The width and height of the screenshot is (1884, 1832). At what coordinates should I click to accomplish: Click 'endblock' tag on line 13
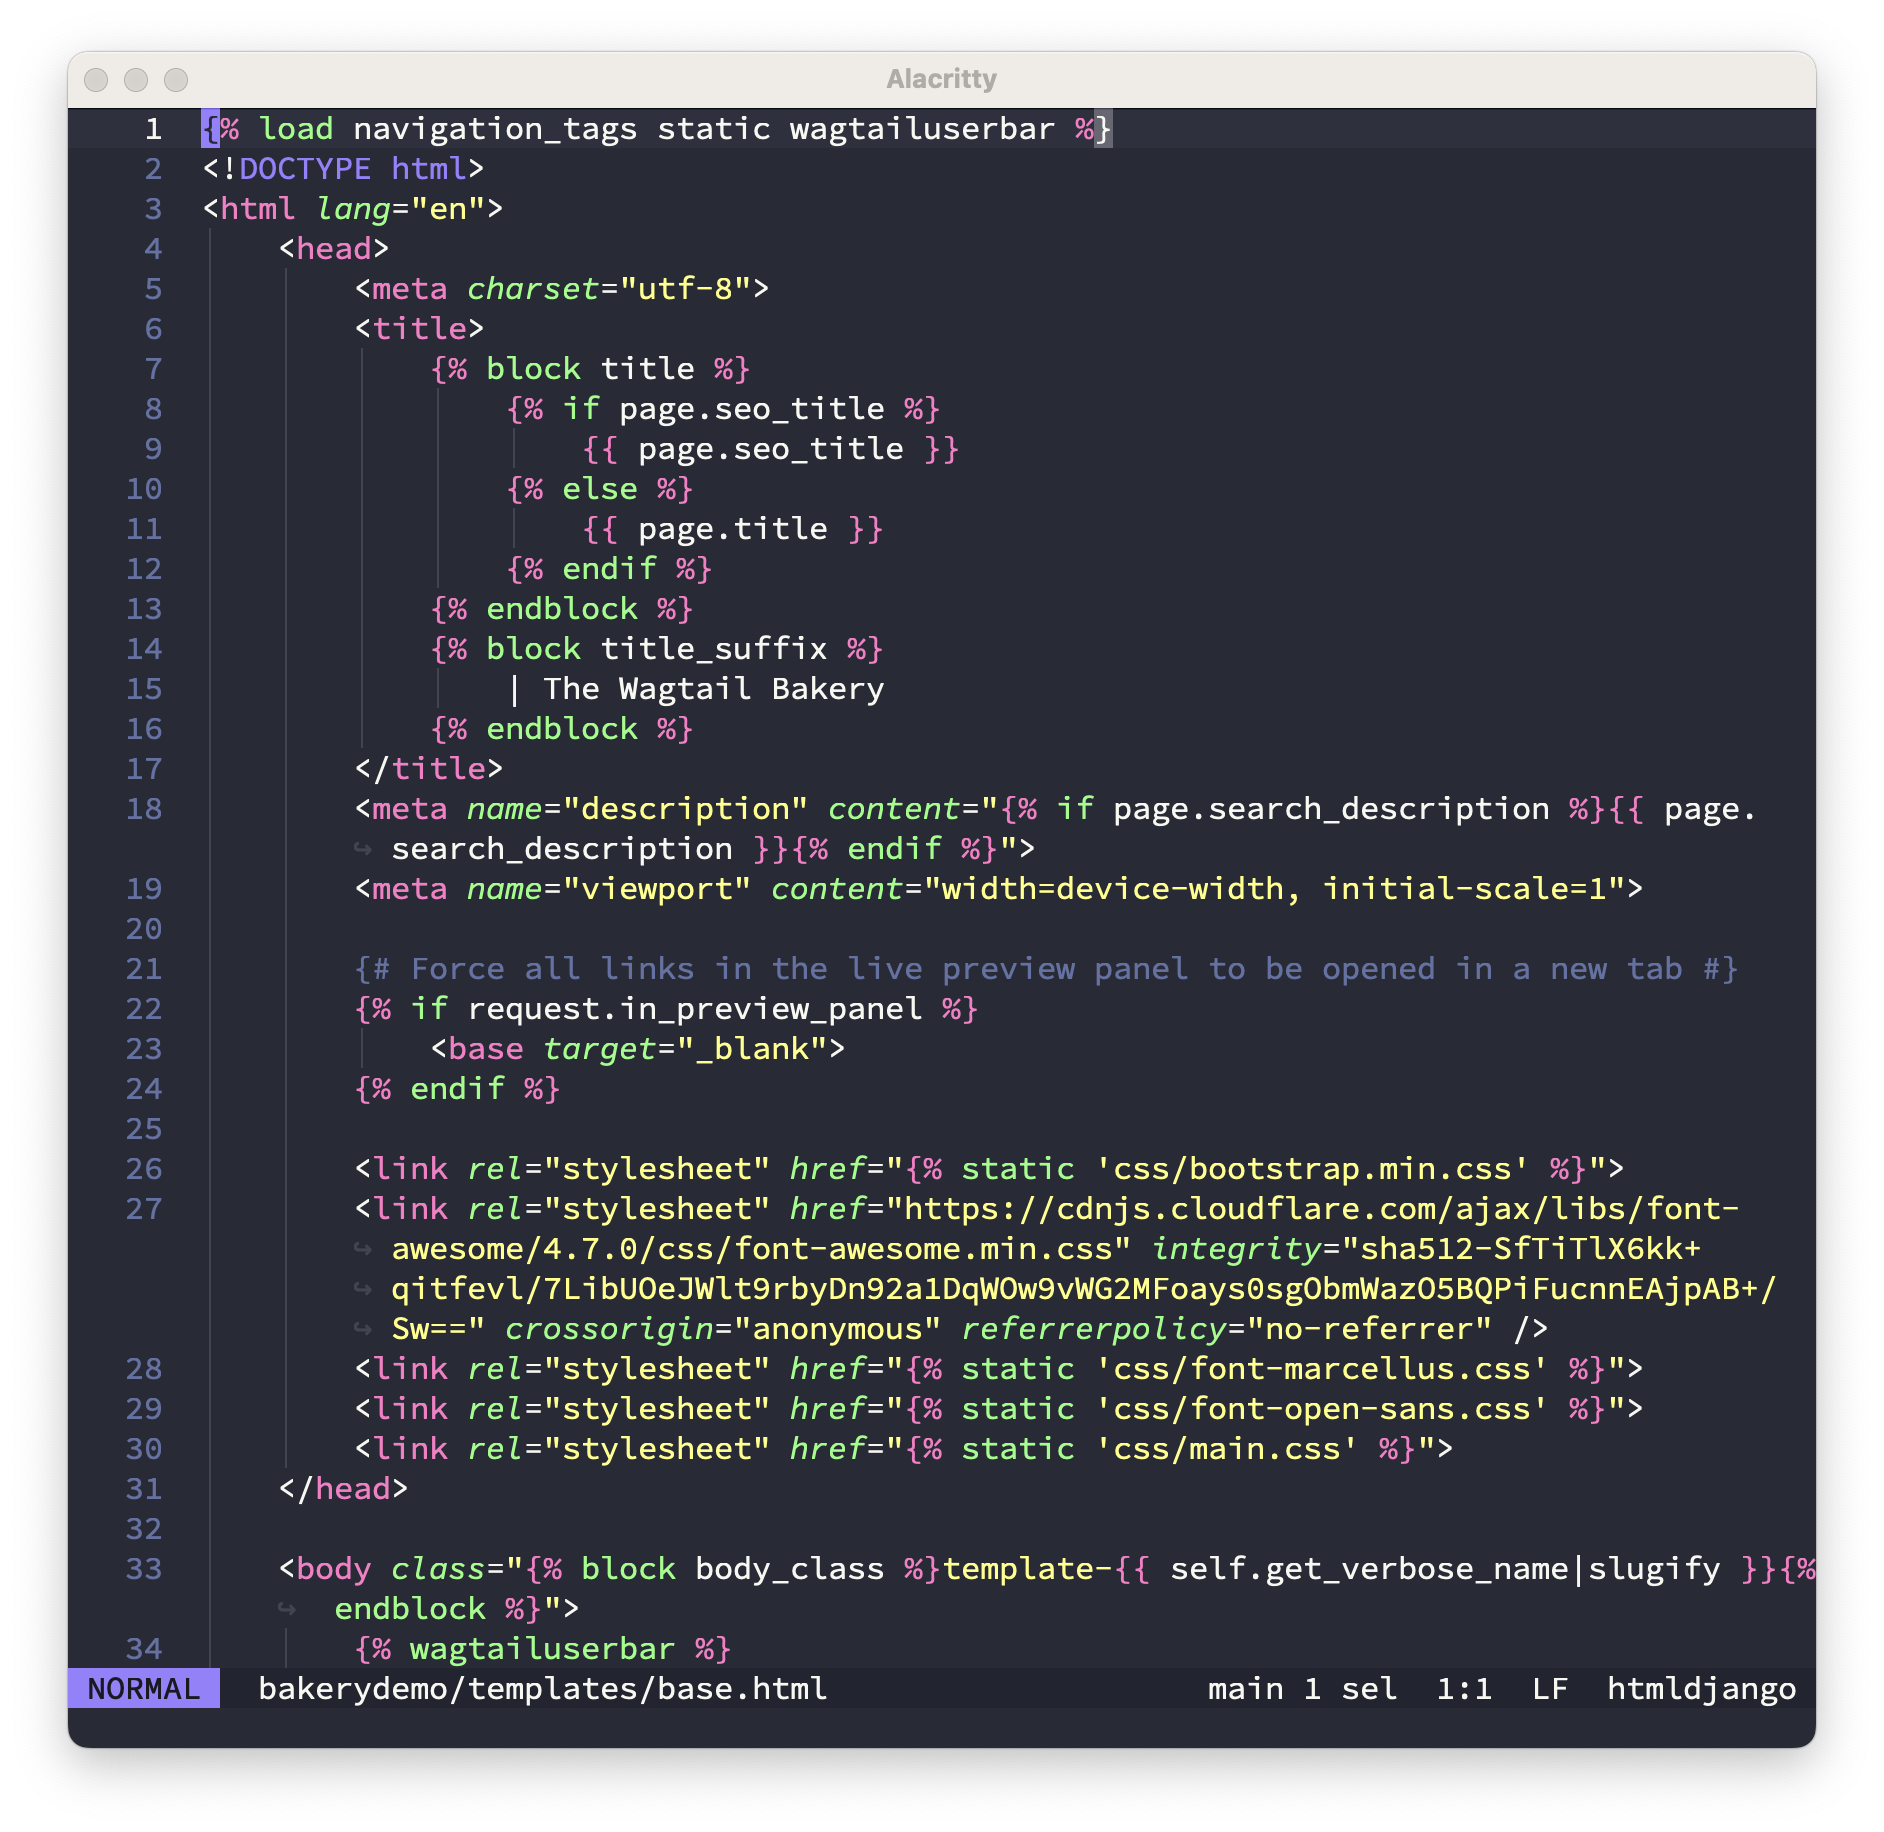[x=562, y=609]
